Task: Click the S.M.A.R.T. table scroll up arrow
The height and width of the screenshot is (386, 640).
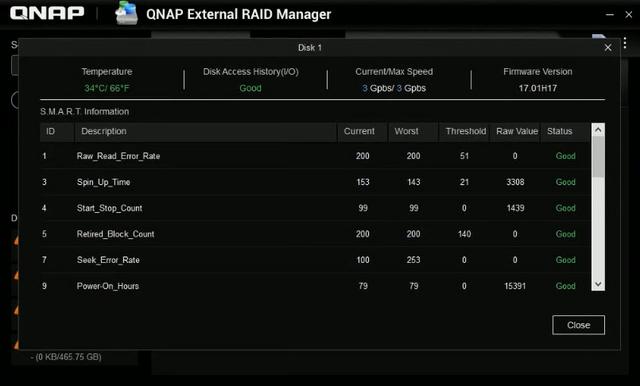Action: coord(598,130)
